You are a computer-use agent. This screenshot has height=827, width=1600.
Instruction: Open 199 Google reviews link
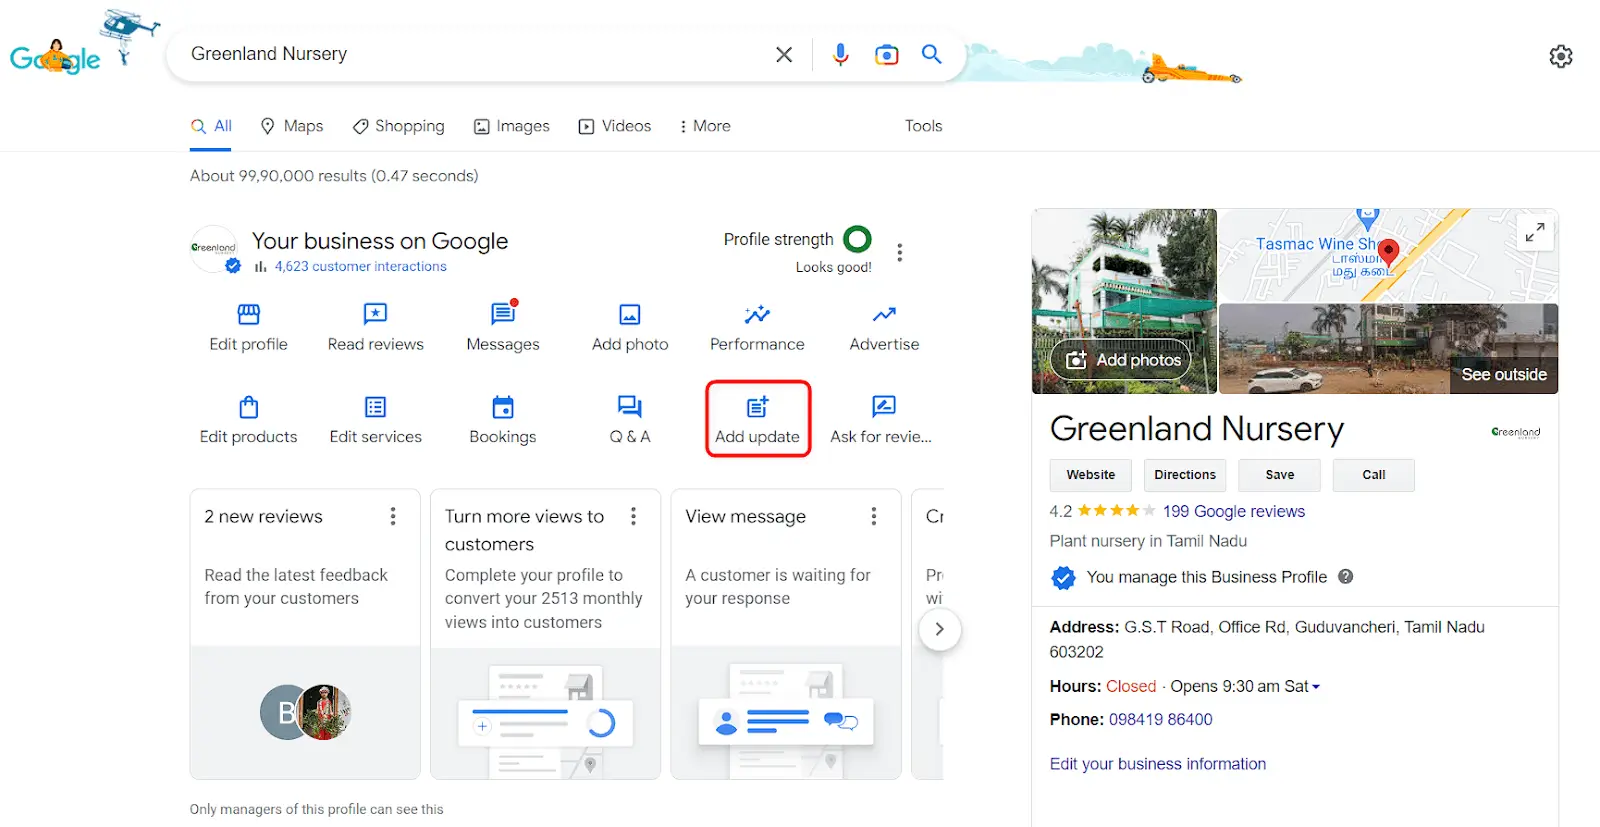(1233, 511)
